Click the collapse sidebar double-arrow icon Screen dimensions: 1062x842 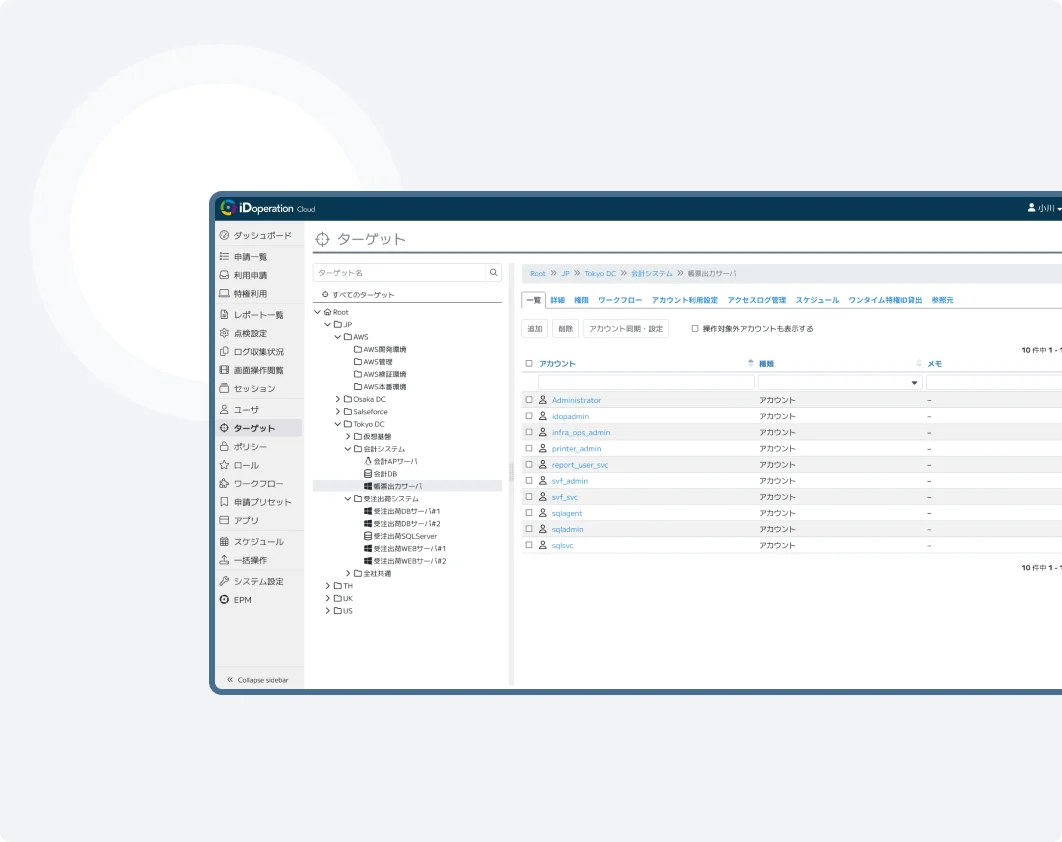230,680
